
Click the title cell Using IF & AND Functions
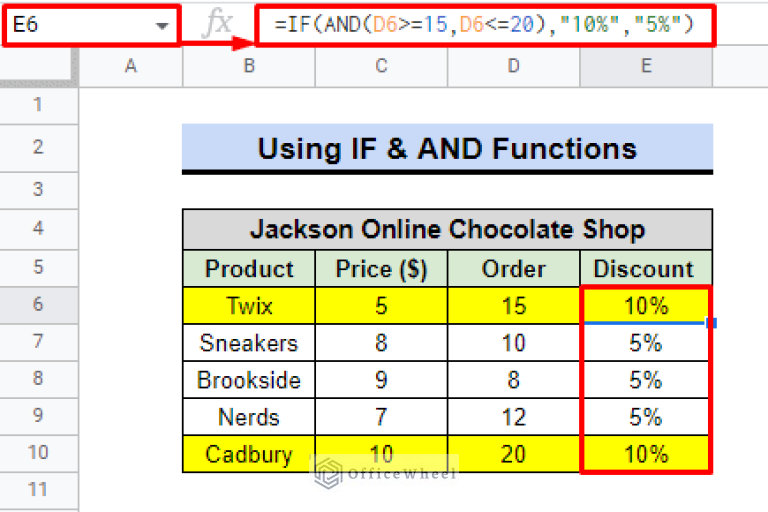(x=447, y=149)
